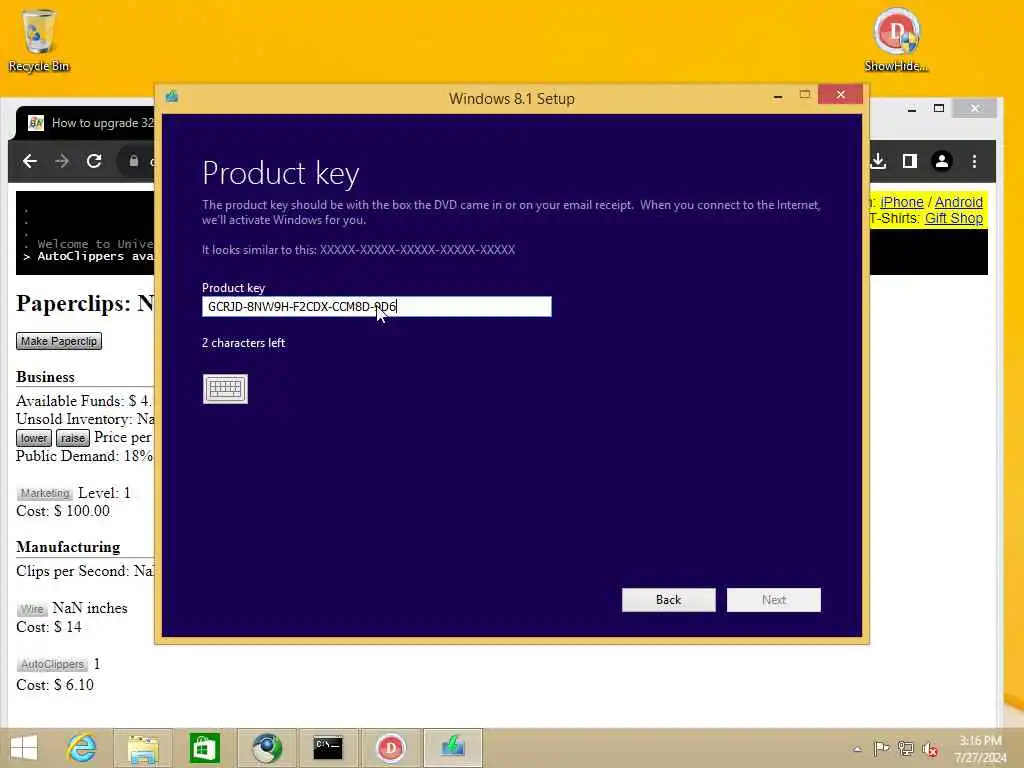Click the '2 characters left' text
Viewport: 1024px width, 768px height.
[244, 343]
